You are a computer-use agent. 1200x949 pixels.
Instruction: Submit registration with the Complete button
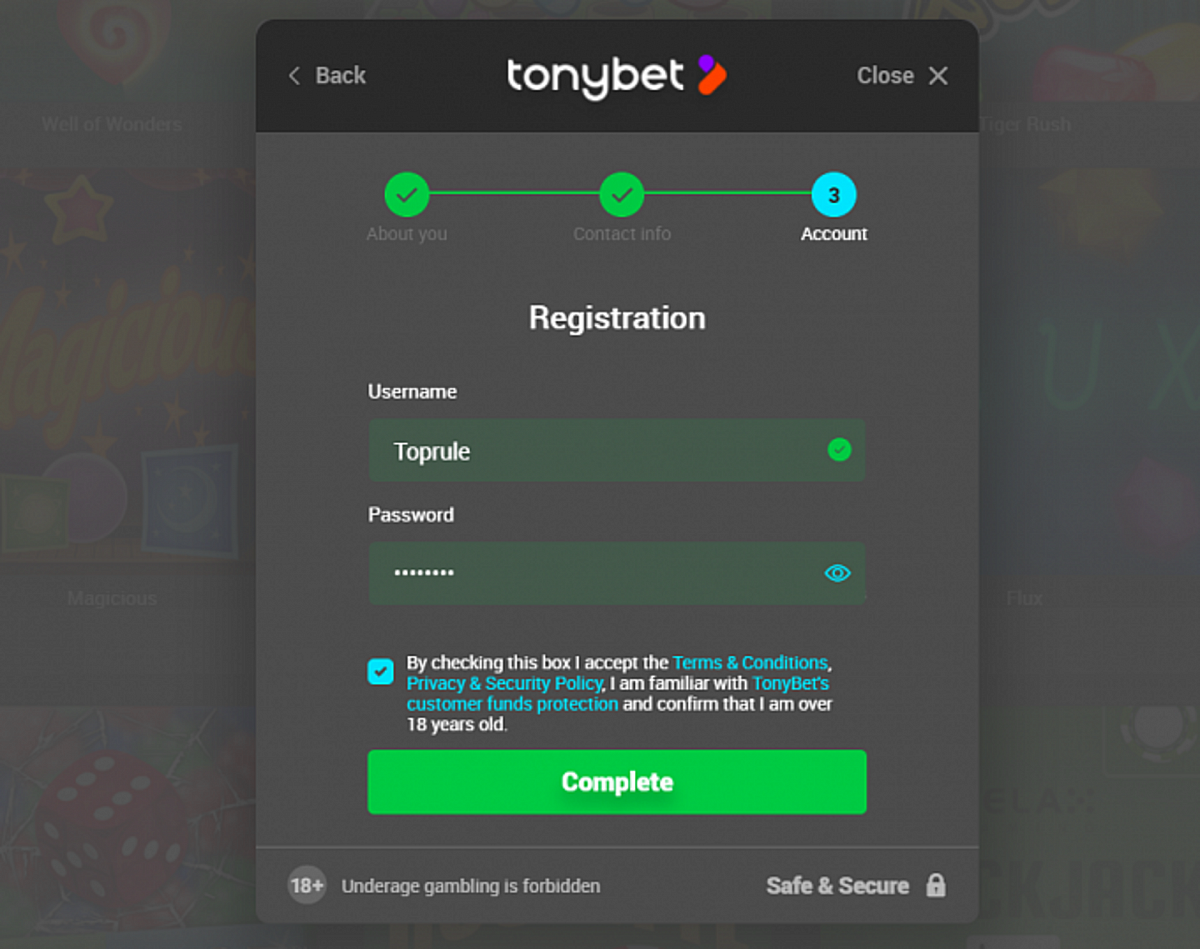617,782
